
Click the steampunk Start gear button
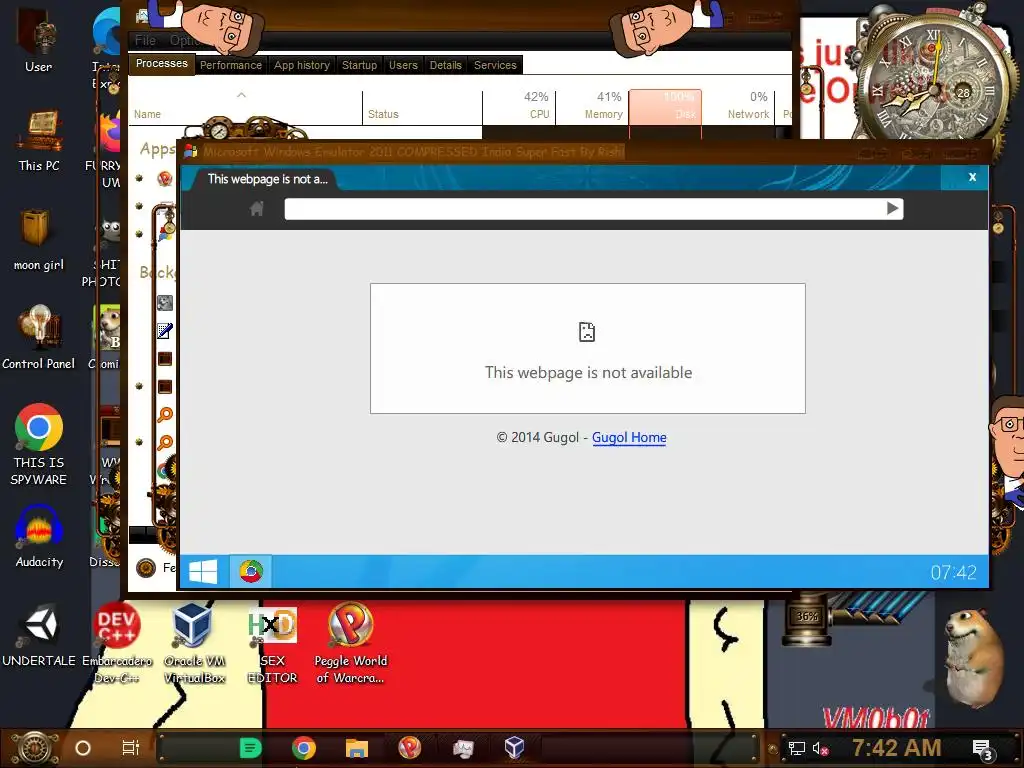click(34, 748)
